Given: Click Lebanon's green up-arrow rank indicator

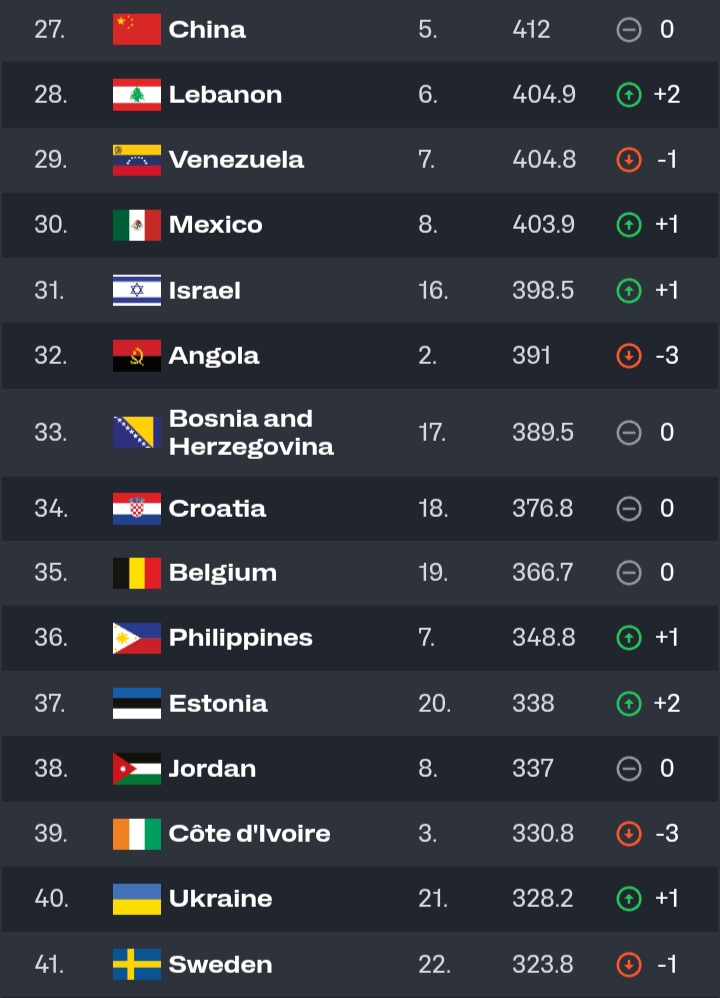Looking at the screenshot, I should 628,95.
